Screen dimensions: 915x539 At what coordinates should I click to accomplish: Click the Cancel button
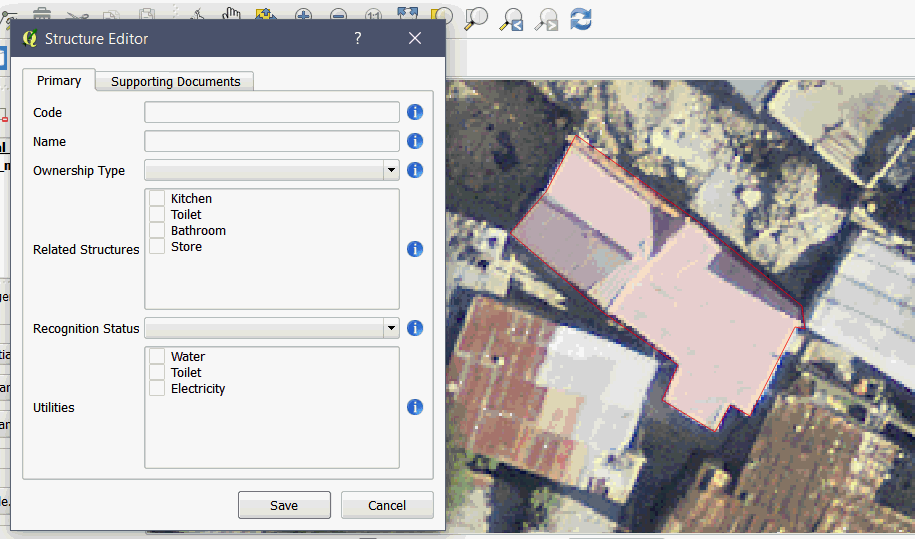(387, 505)
